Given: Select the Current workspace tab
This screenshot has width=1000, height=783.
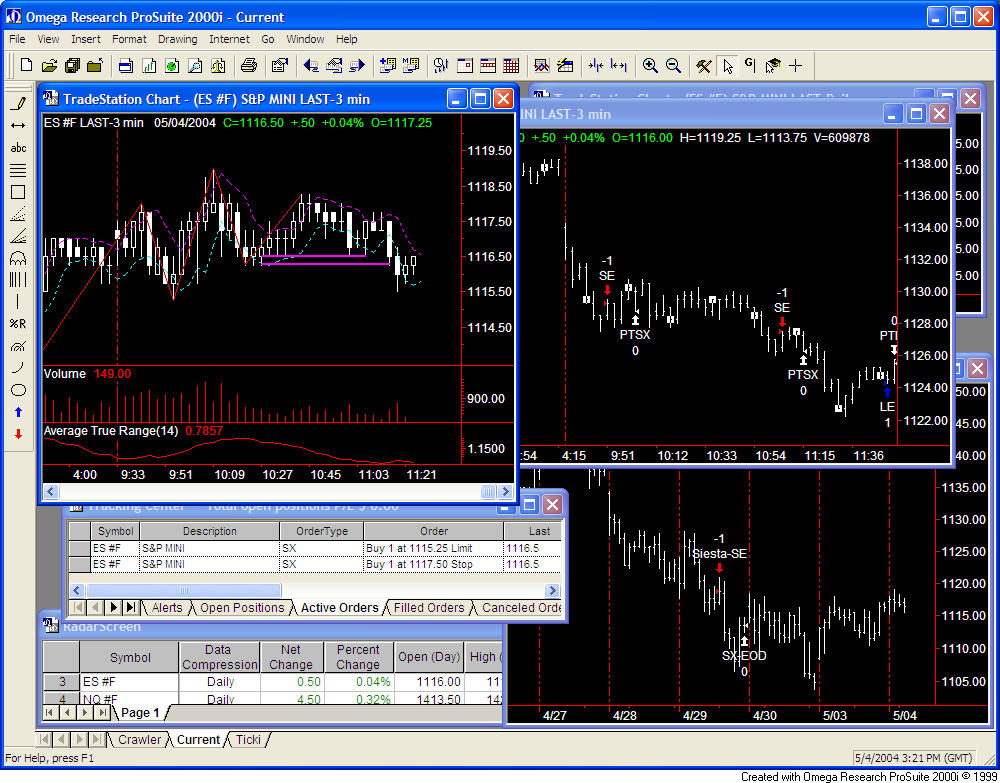Looking at the screenshot, I should (x=198, y=740).
